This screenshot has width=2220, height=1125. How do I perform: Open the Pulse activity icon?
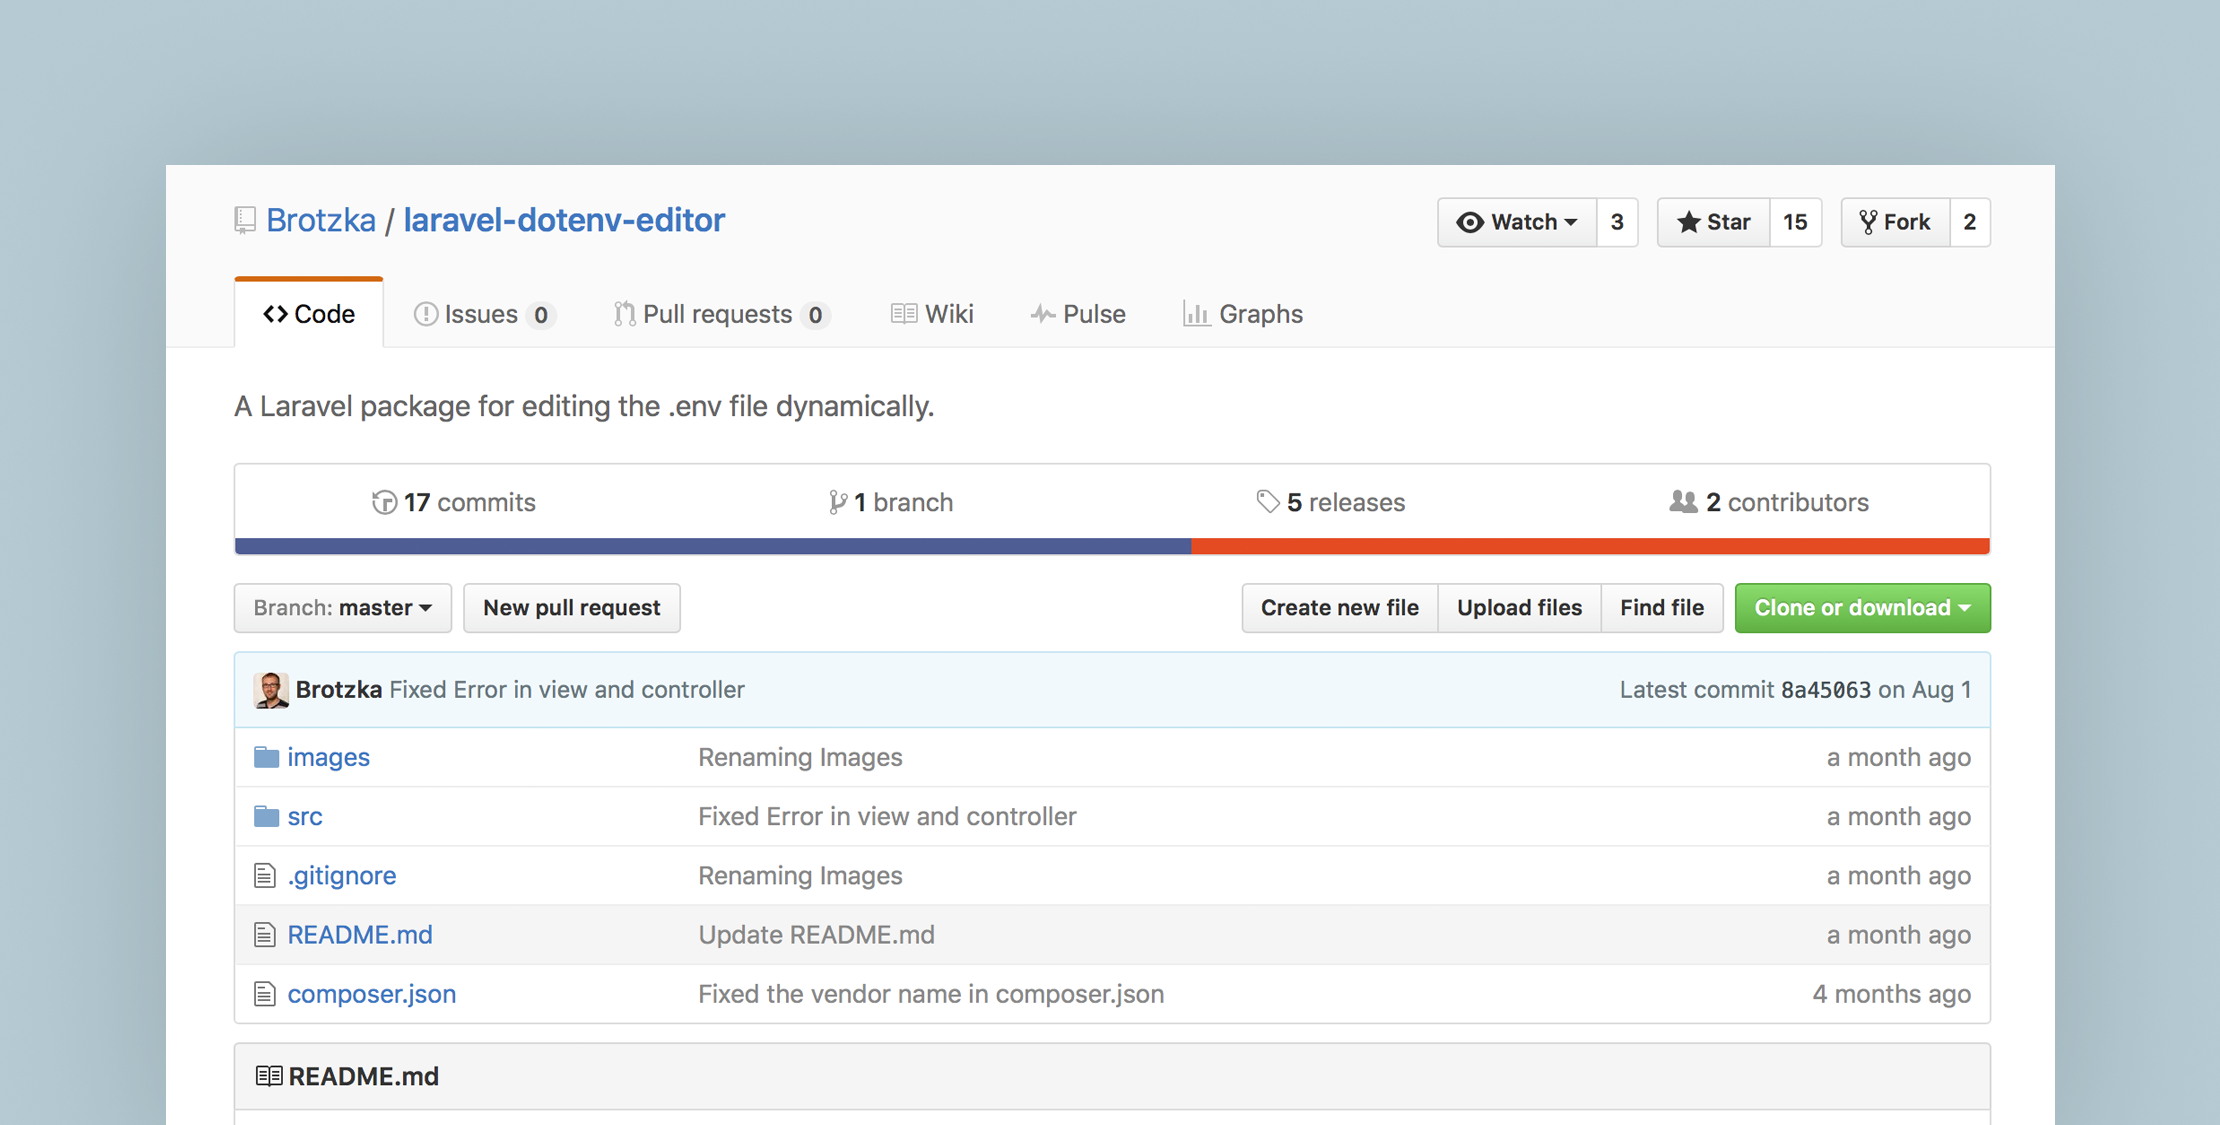tap(1042, 314)
